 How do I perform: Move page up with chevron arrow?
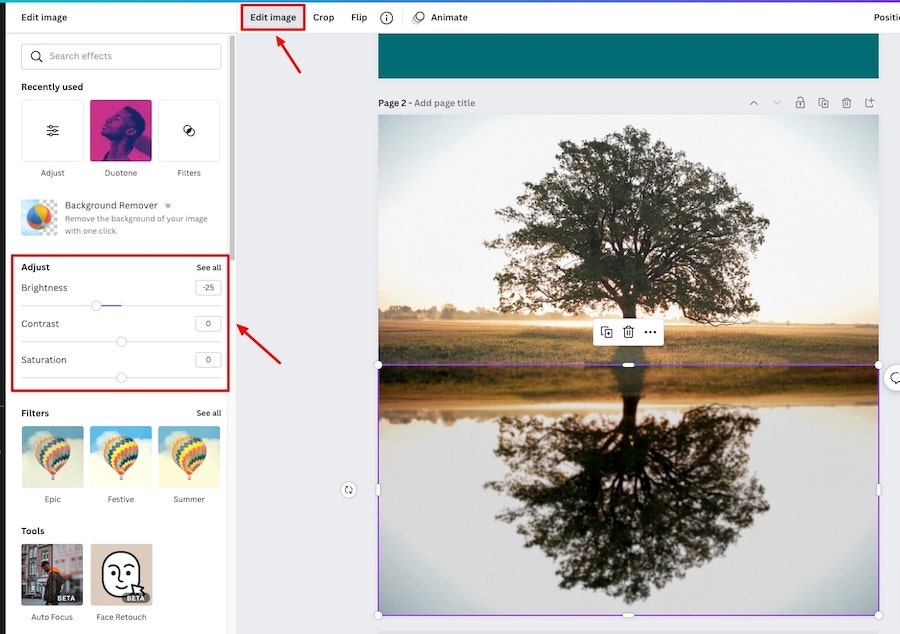click(x=754, y=103)
